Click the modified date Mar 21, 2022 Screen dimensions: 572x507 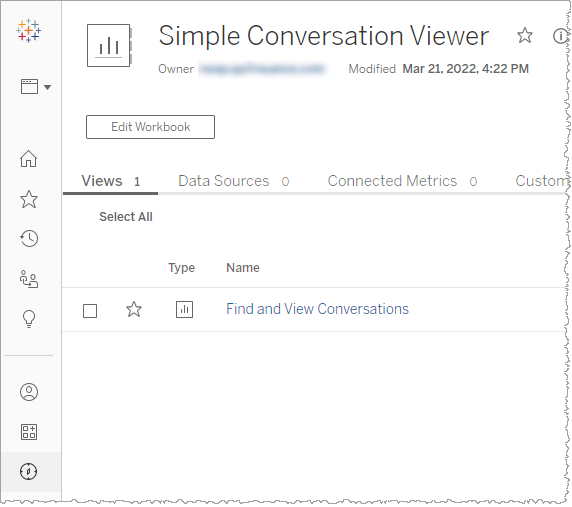465,69
